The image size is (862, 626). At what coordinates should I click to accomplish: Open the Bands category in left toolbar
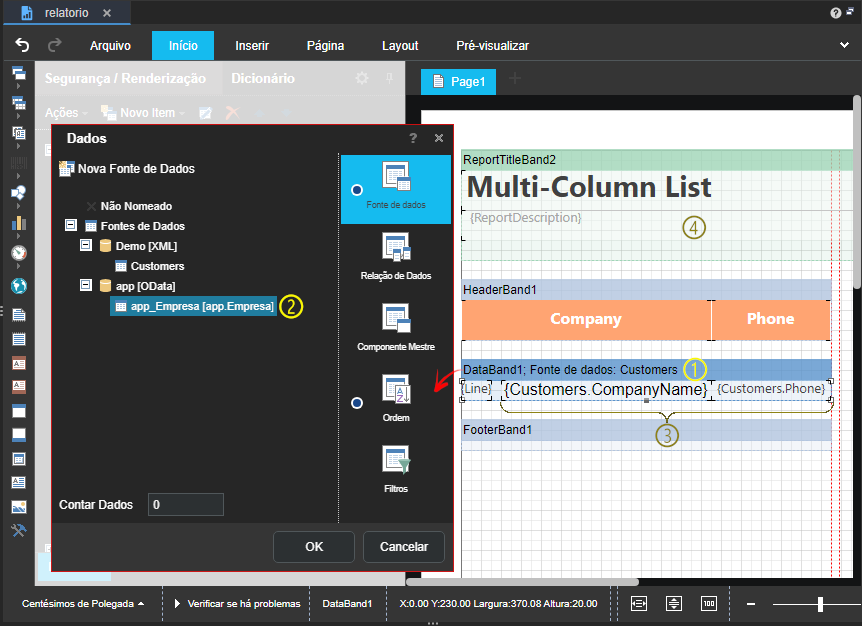tap(19, 73)
